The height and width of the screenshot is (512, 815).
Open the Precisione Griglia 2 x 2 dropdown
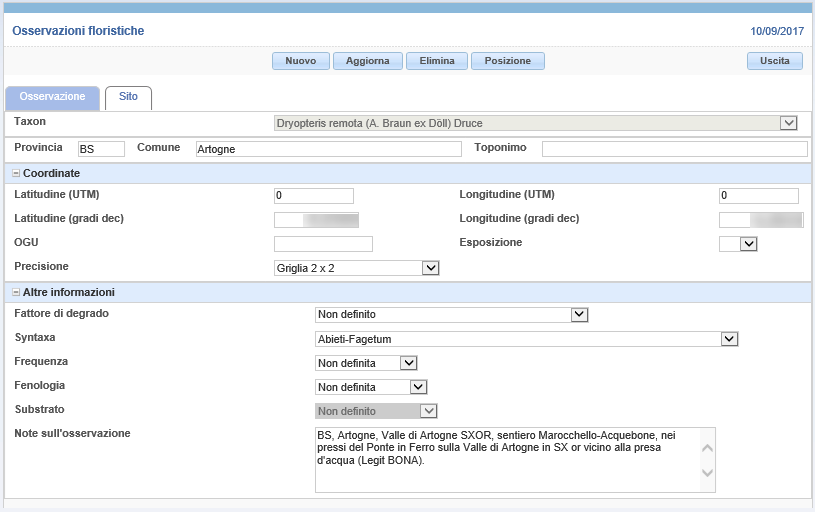[x=430, y=268]
